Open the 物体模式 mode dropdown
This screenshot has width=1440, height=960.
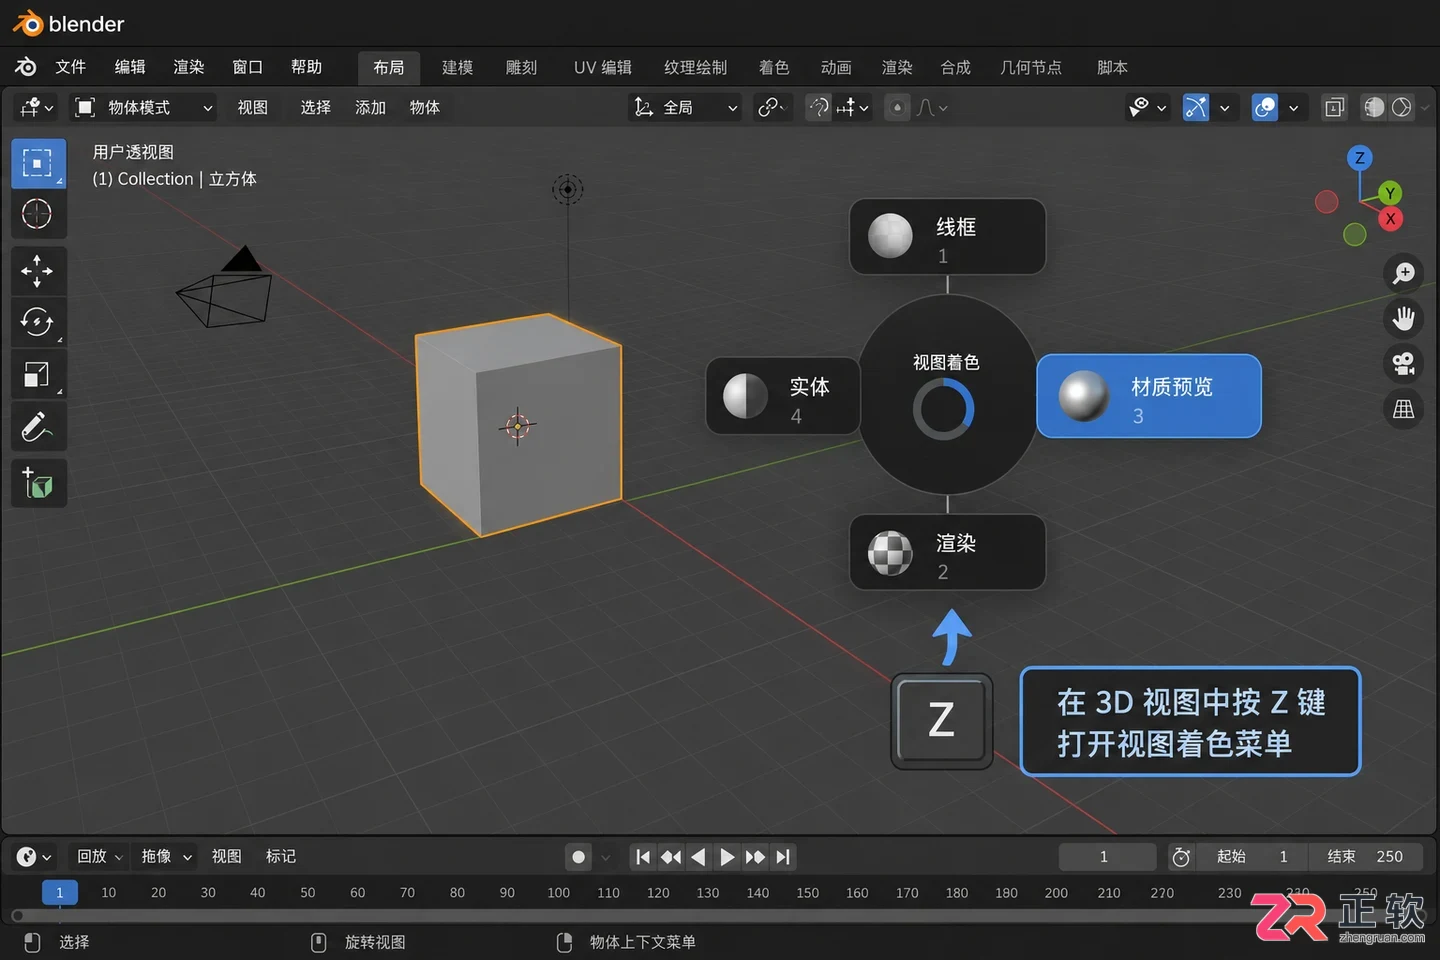pos(145,107)
